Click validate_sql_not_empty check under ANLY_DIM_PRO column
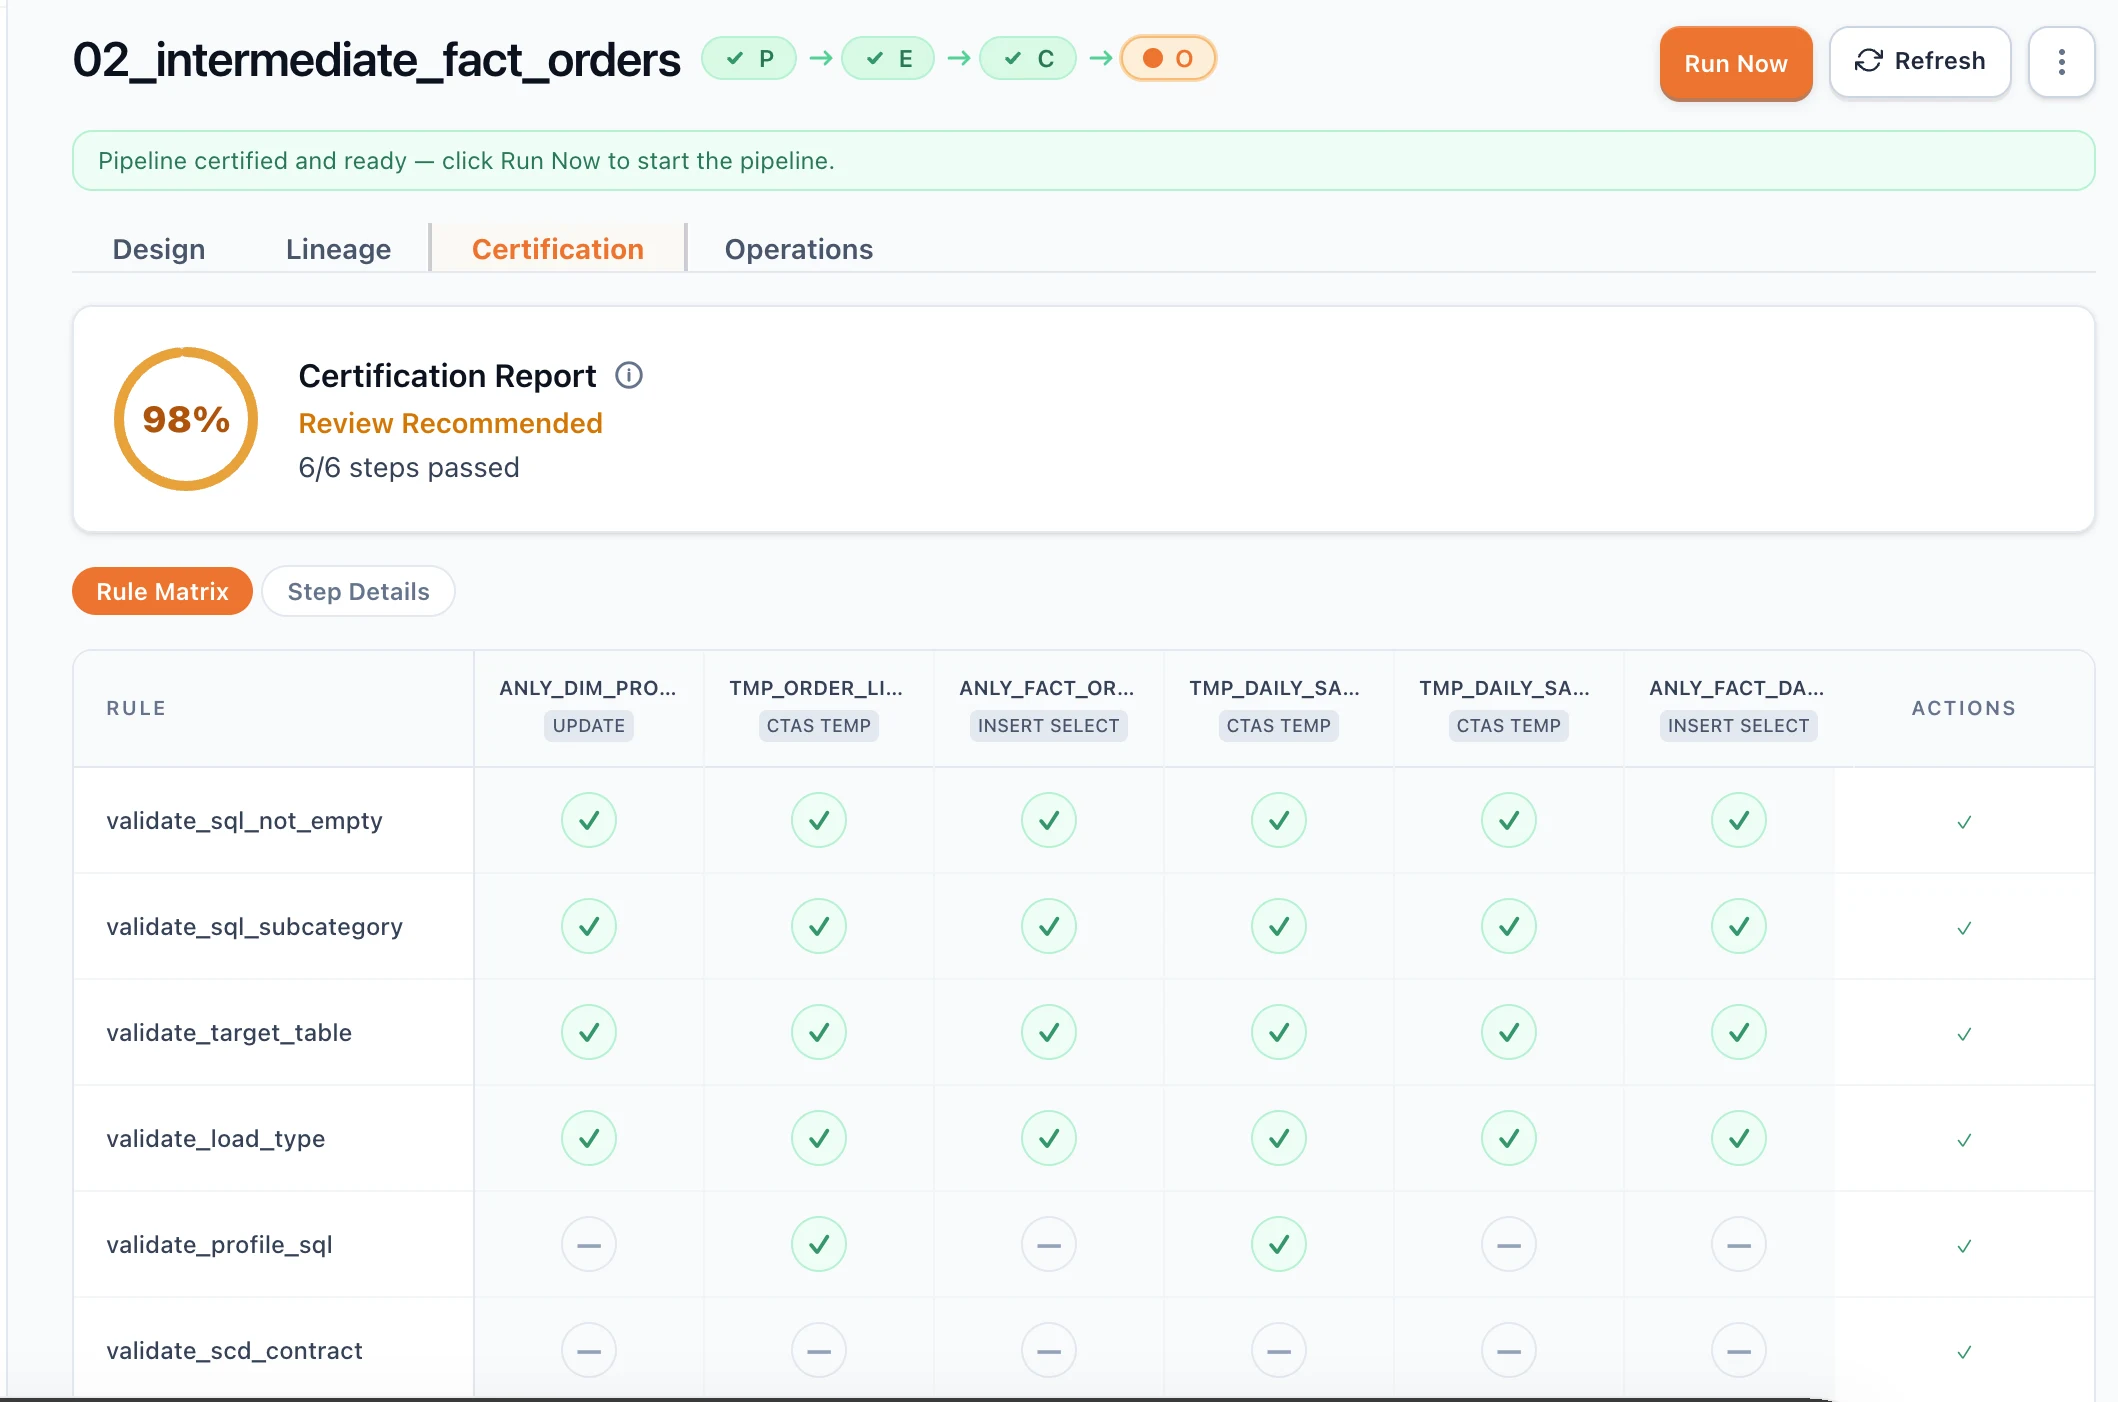 589,821
